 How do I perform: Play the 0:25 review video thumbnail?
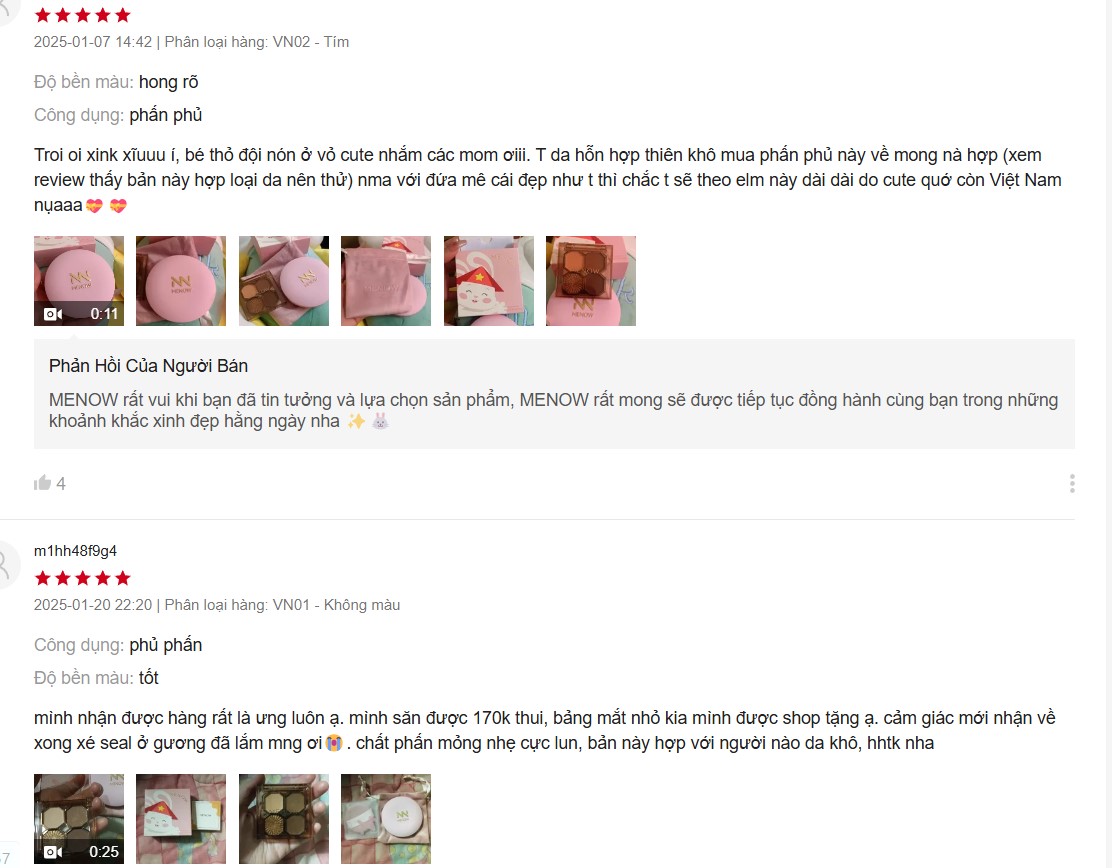coord(79,819)
